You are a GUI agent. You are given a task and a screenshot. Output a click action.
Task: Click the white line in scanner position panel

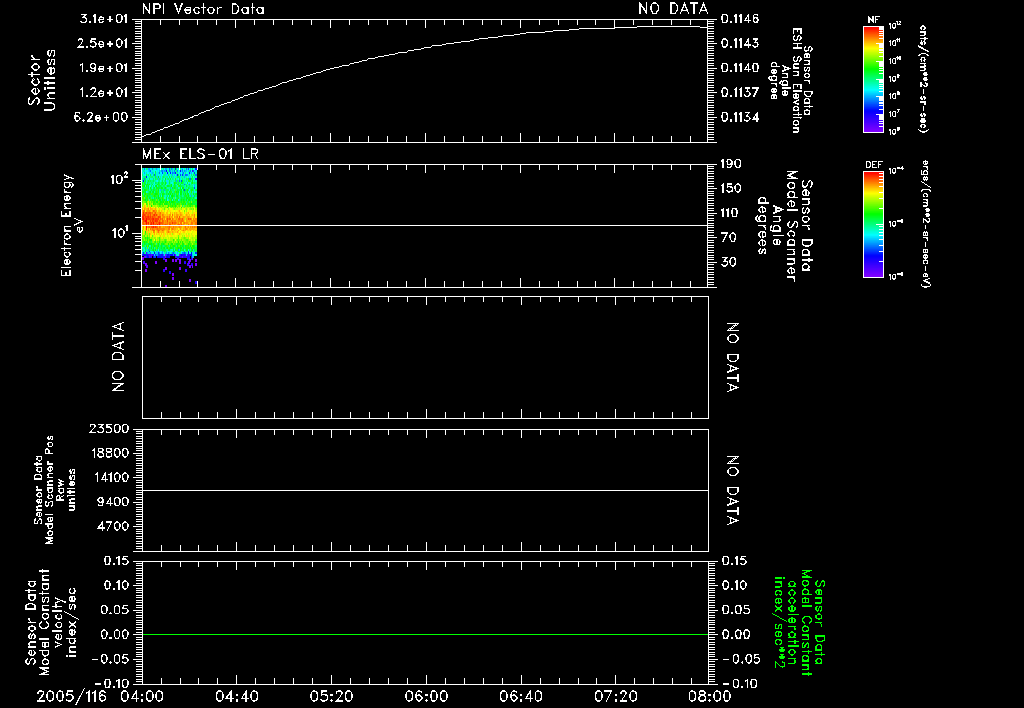pos(425,490)
